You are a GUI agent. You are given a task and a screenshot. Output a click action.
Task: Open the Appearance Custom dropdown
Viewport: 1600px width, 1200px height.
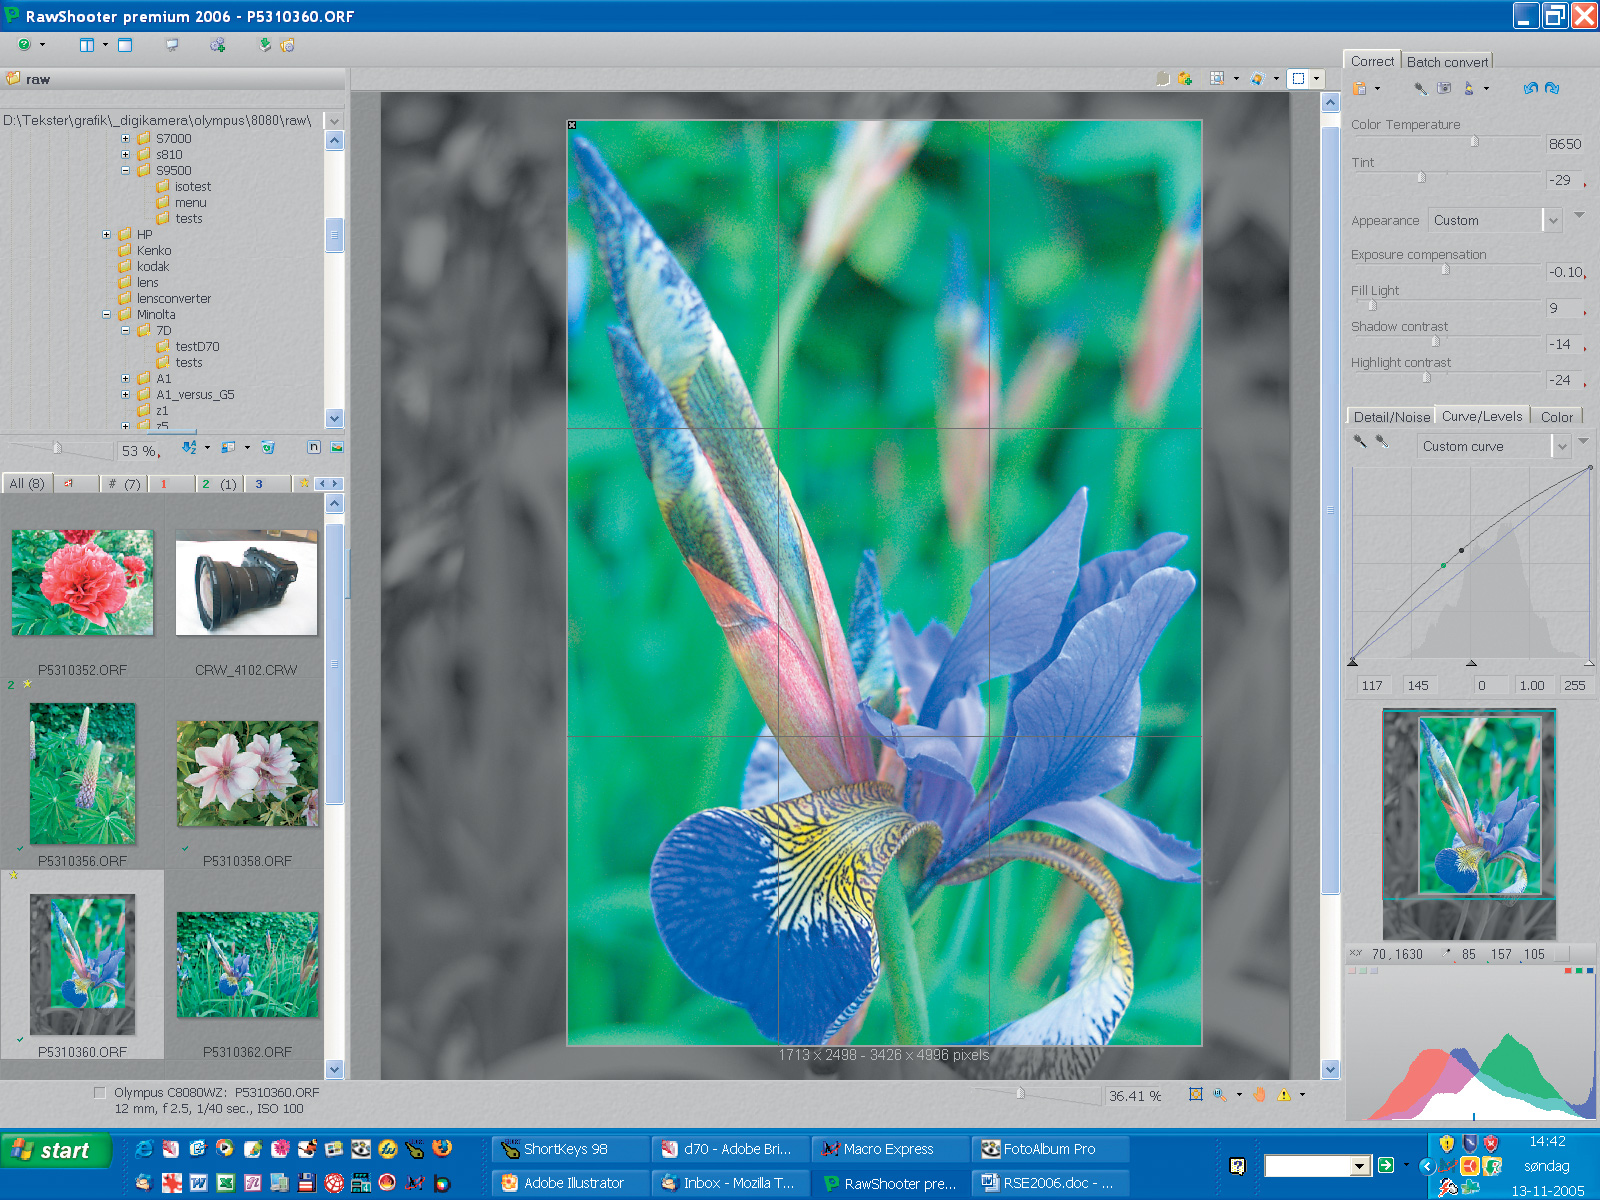(1552, 220)
